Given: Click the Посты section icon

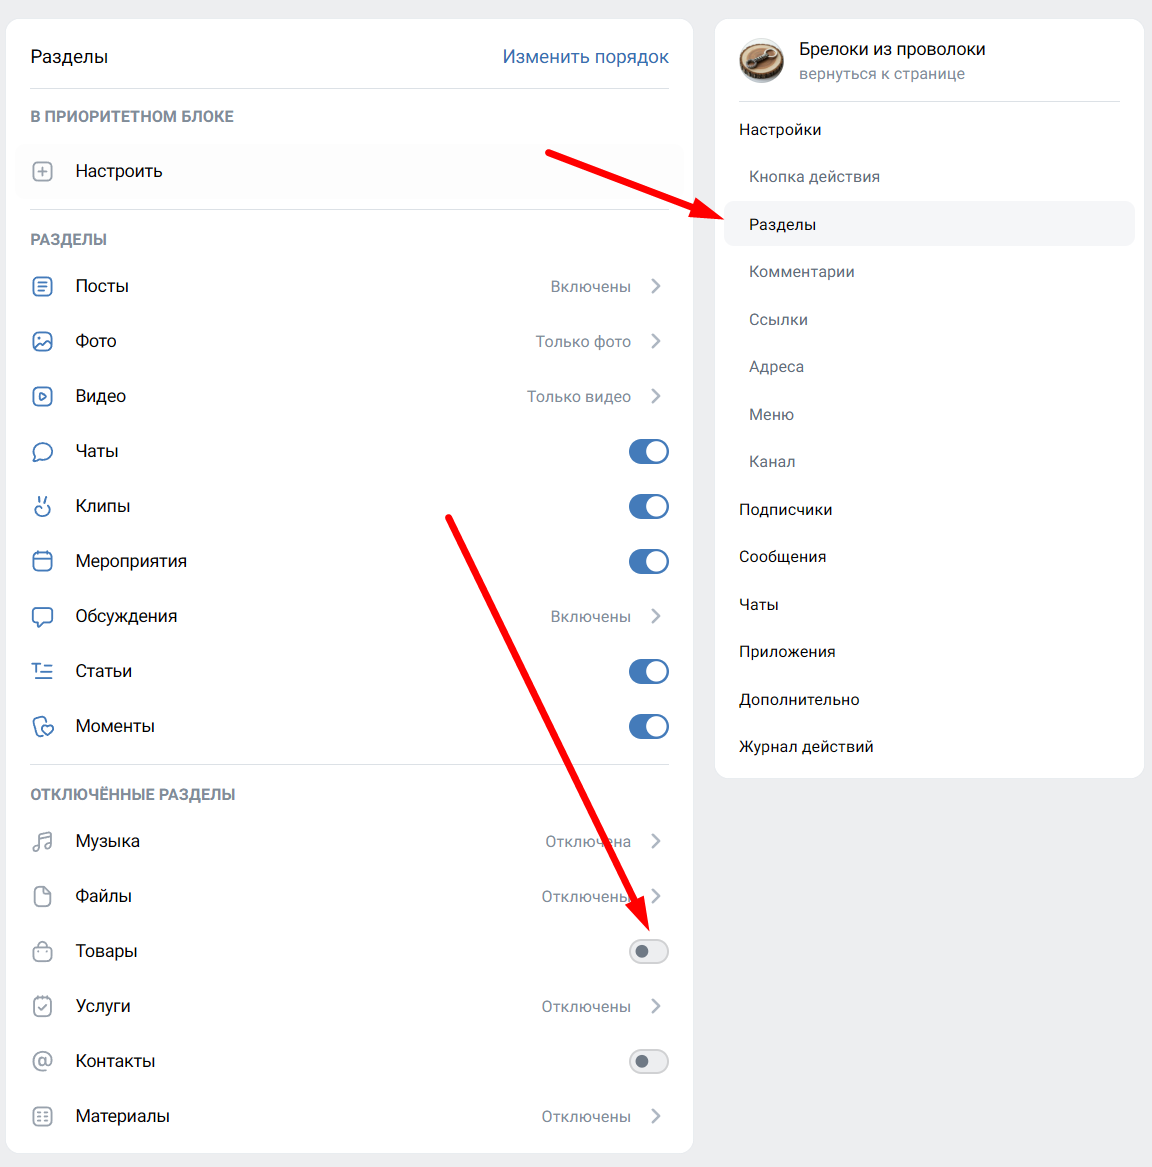Looking at the screenshot, I should pyautogui.click(x=42, y=287).
